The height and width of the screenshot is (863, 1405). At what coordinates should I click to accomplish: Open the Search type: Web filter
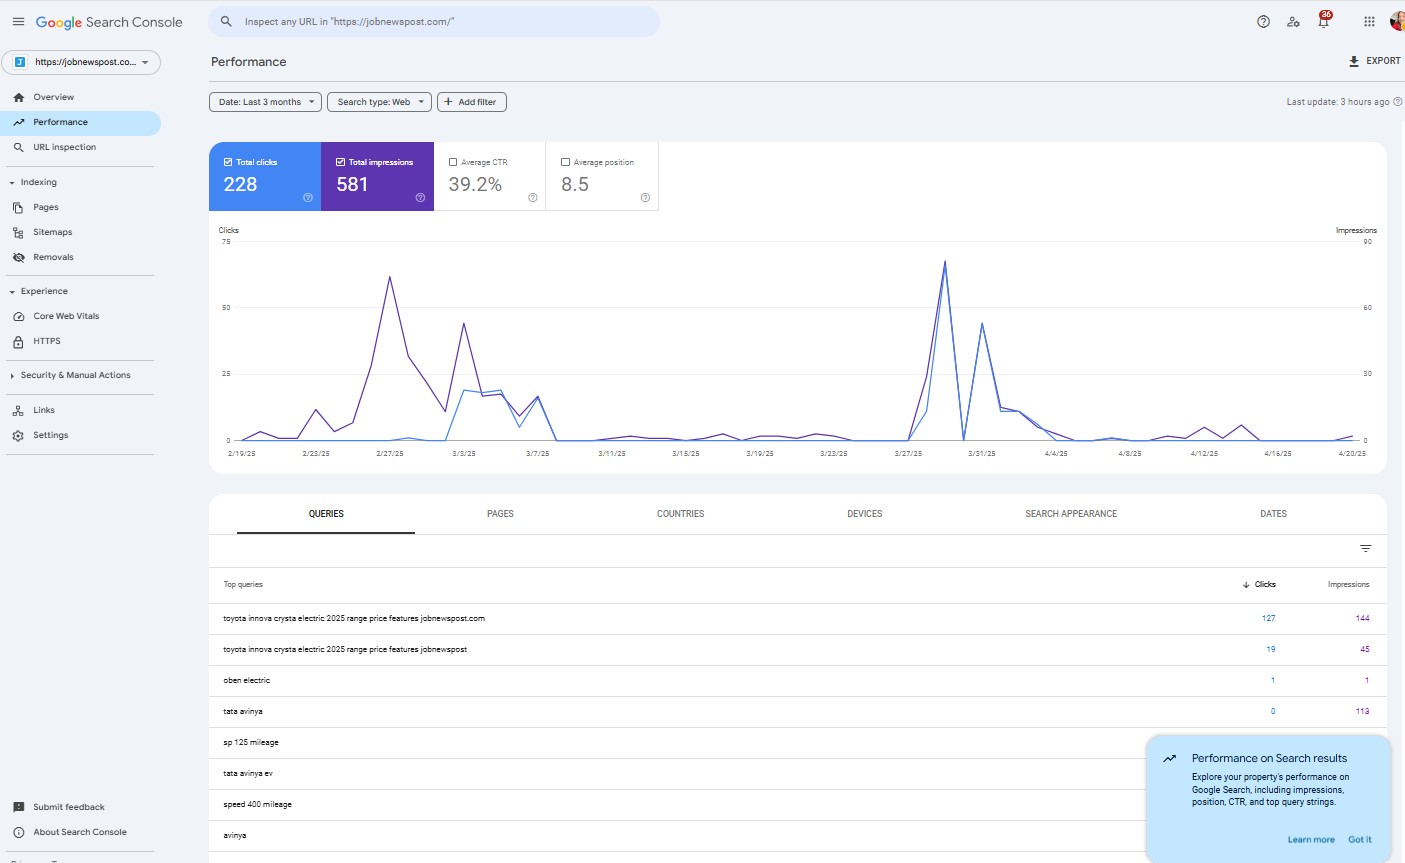(x=379, y=102)
